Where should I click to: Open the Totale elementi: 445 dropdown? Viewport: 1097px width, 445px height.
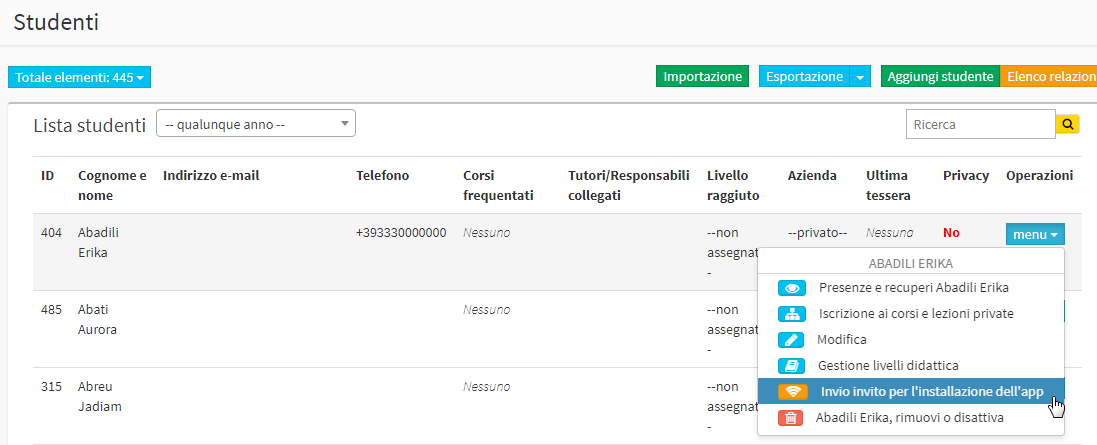pos(79,77)
